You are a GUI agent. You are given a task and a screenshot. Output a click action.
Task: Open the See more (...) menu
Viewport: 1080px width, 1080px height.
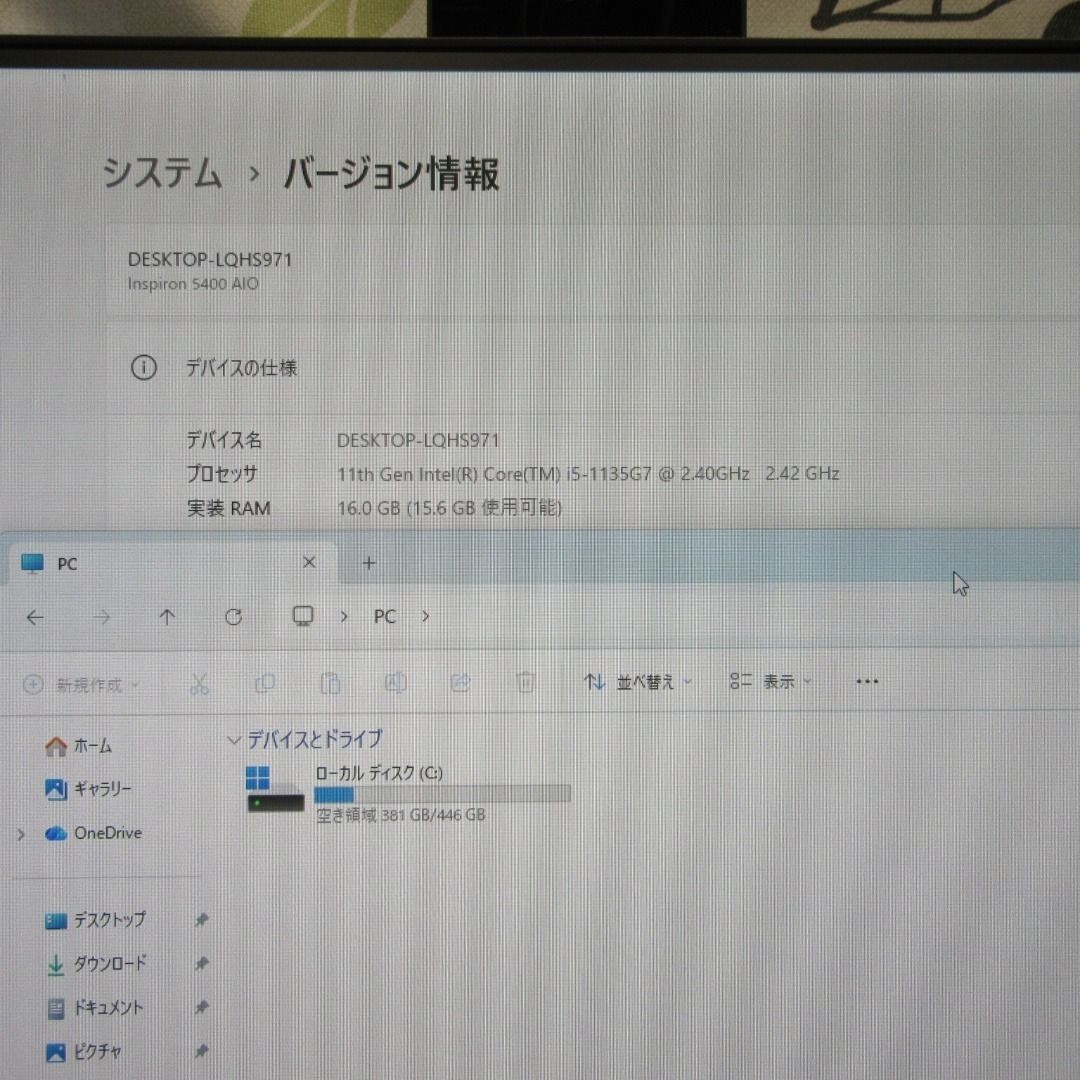(866, 681)
